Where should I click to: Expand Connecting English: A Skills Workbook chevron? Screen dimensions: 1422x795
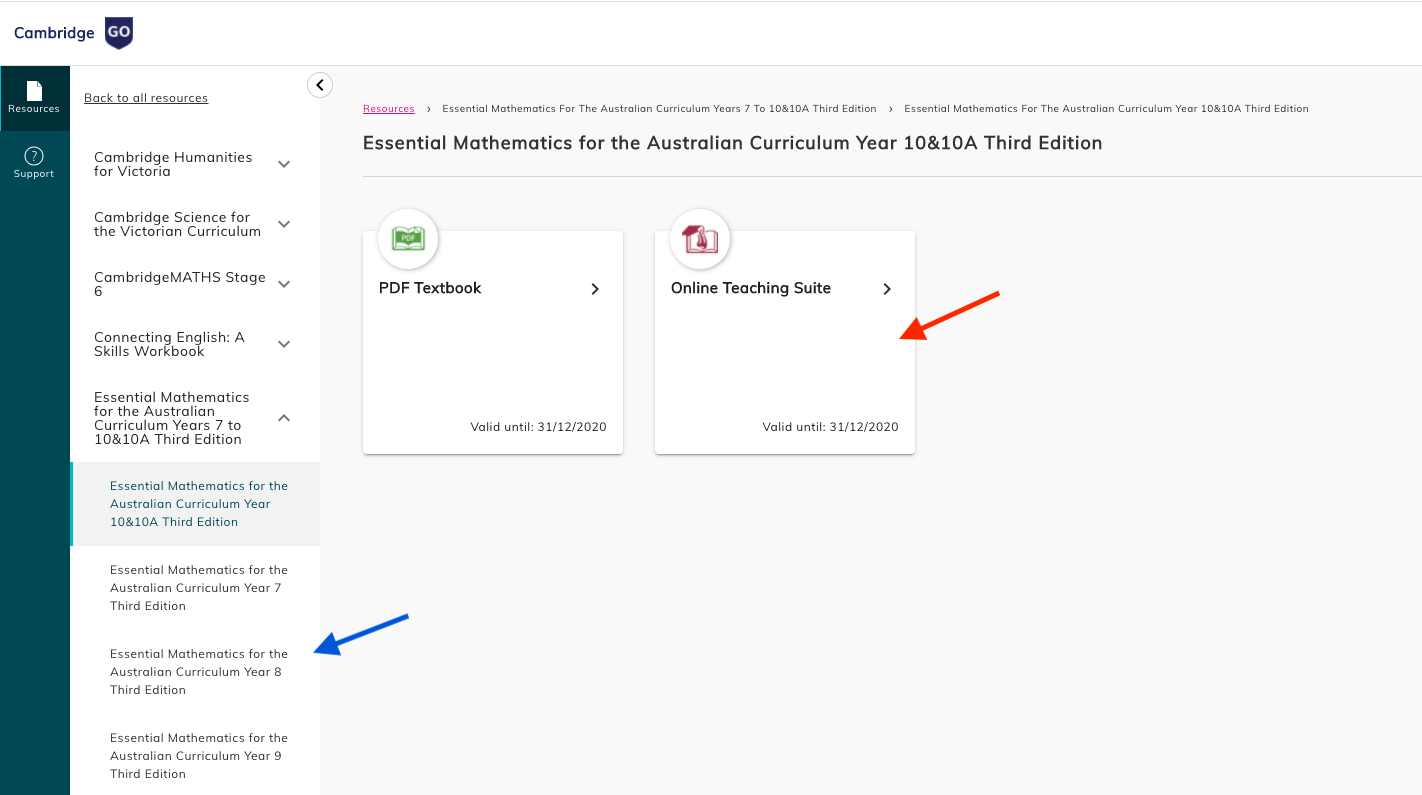point(284,344)
